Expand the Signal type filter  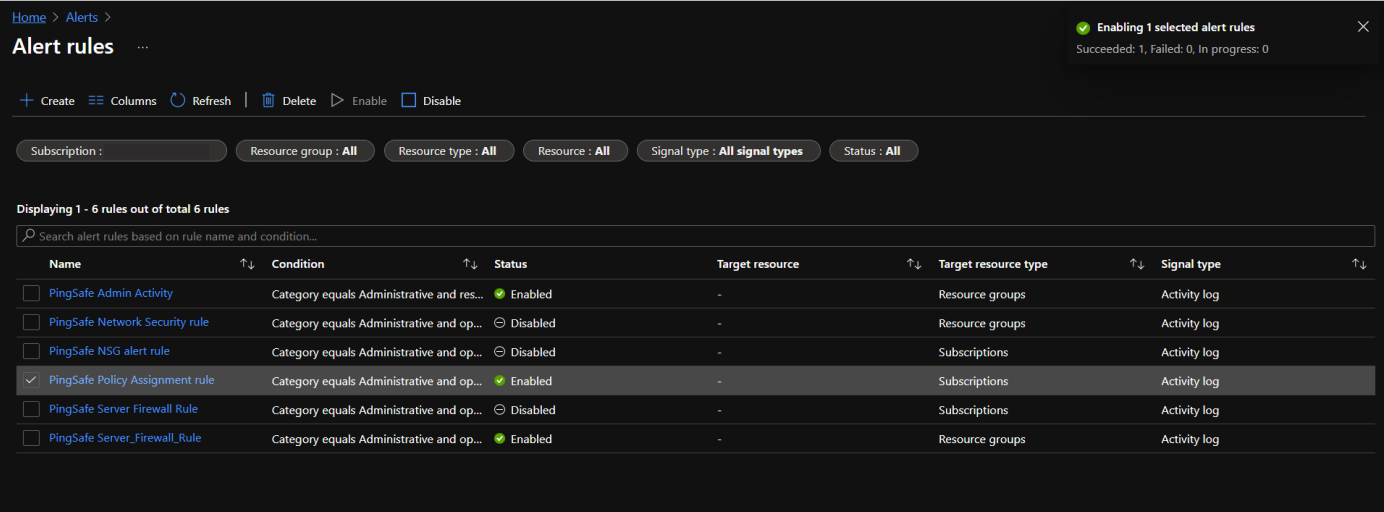click(727, 151)
